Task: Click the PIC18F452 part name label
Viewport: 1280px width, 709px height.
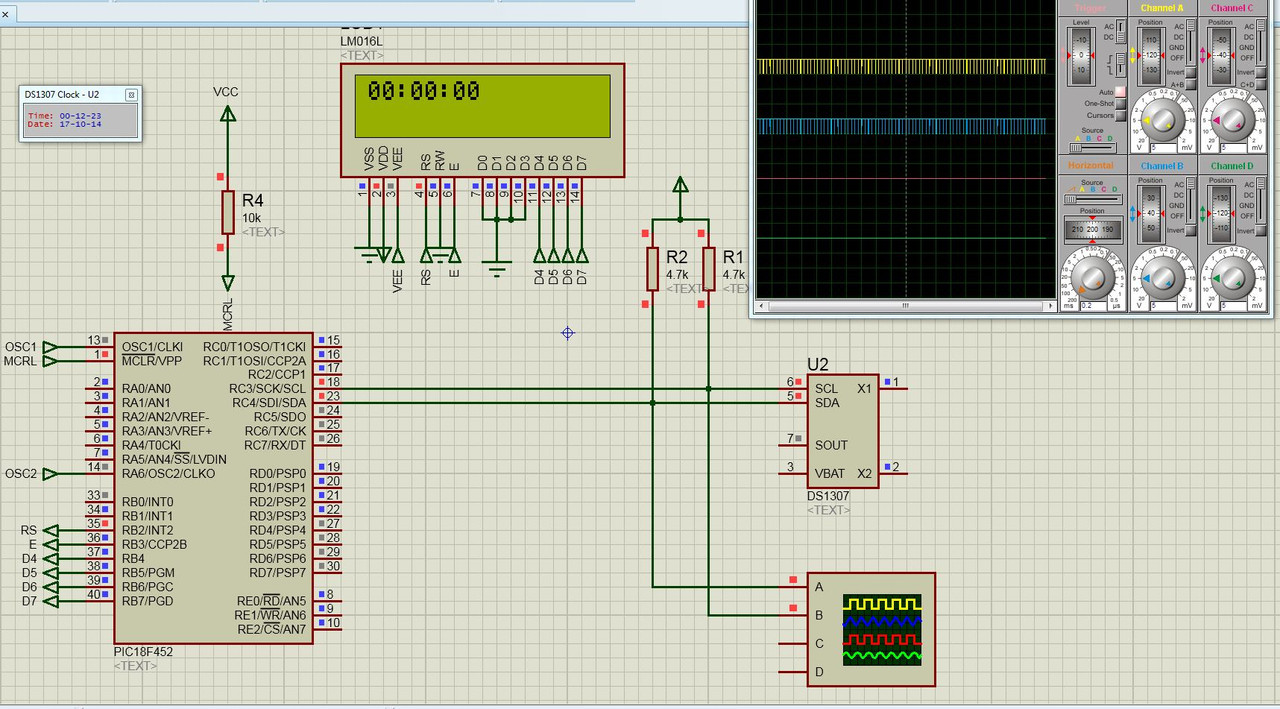Action: (143, 651)
